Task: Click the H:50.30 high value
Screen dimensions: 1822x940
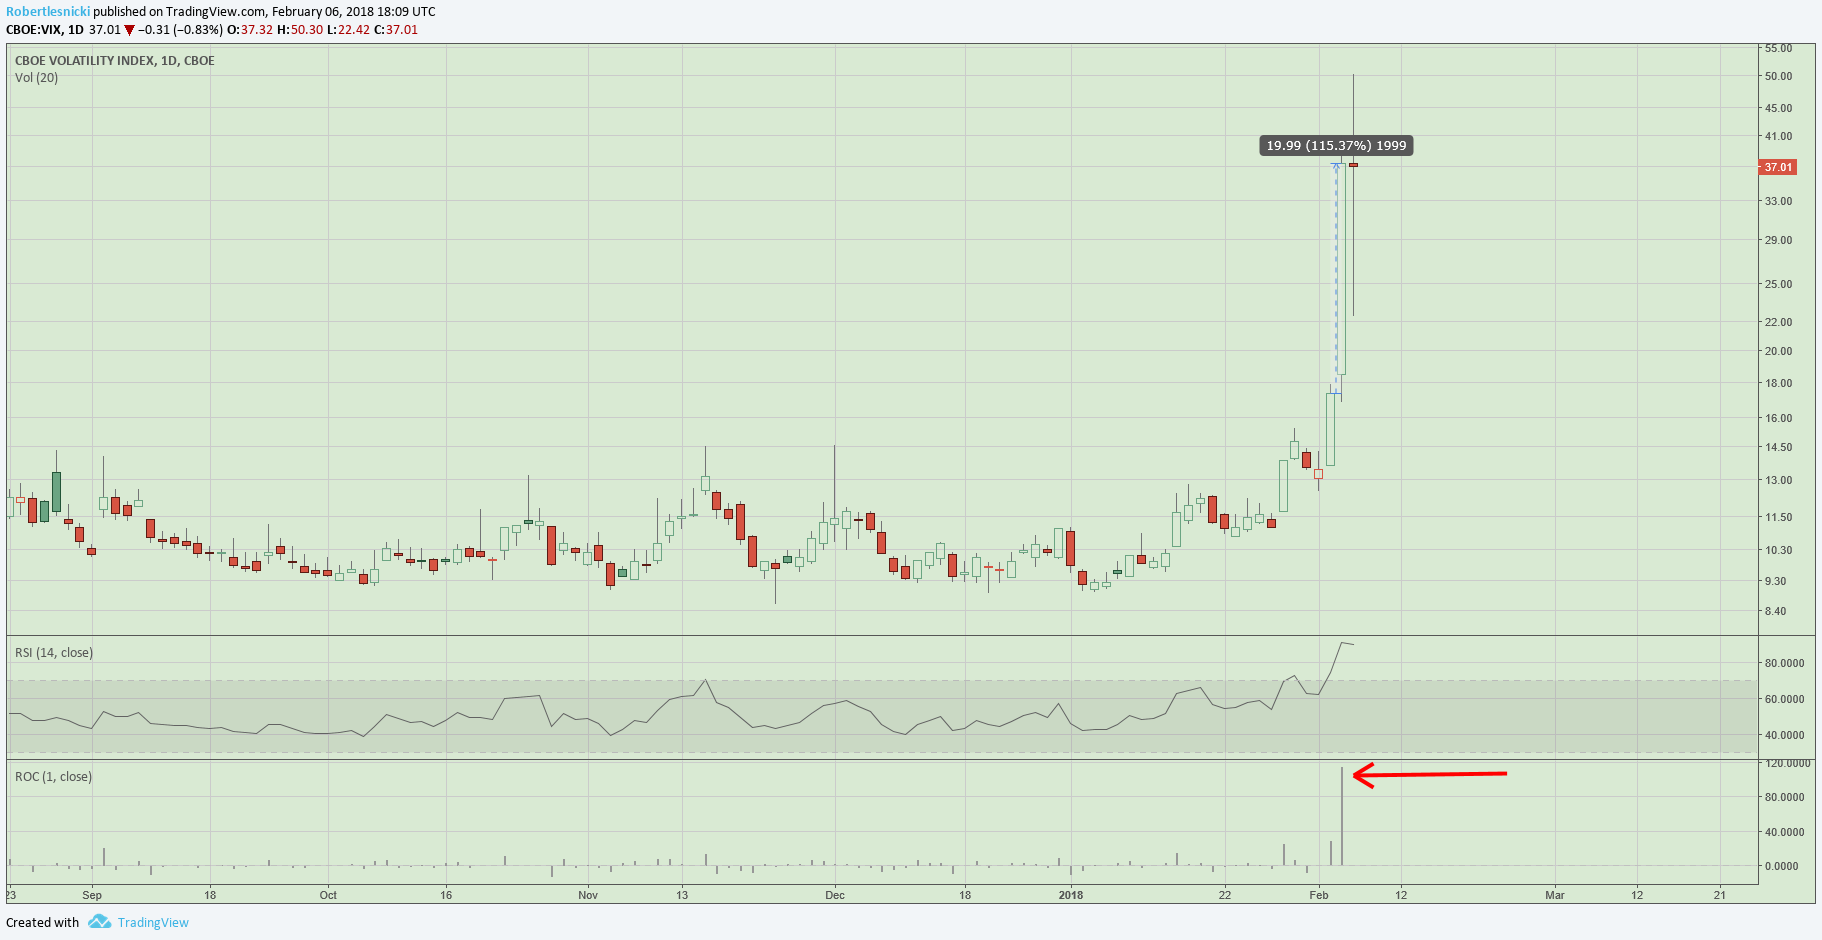Action: (300, 30)
